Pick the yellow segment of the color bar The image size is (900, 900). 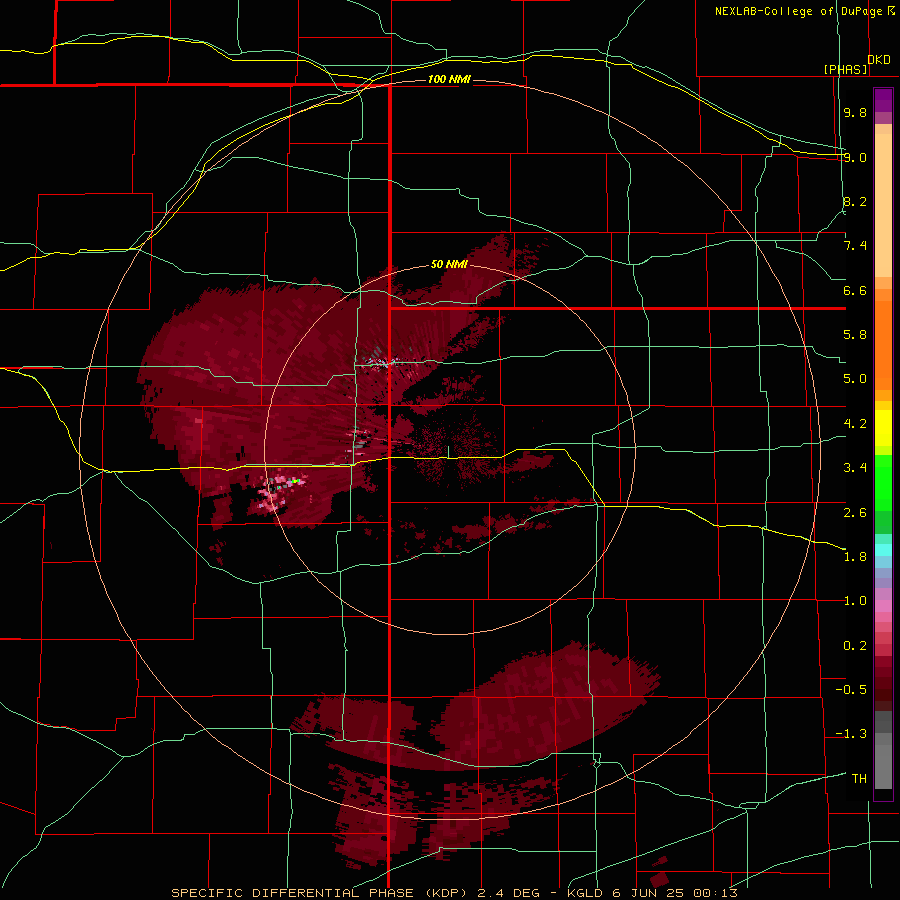tap(883, 428)
